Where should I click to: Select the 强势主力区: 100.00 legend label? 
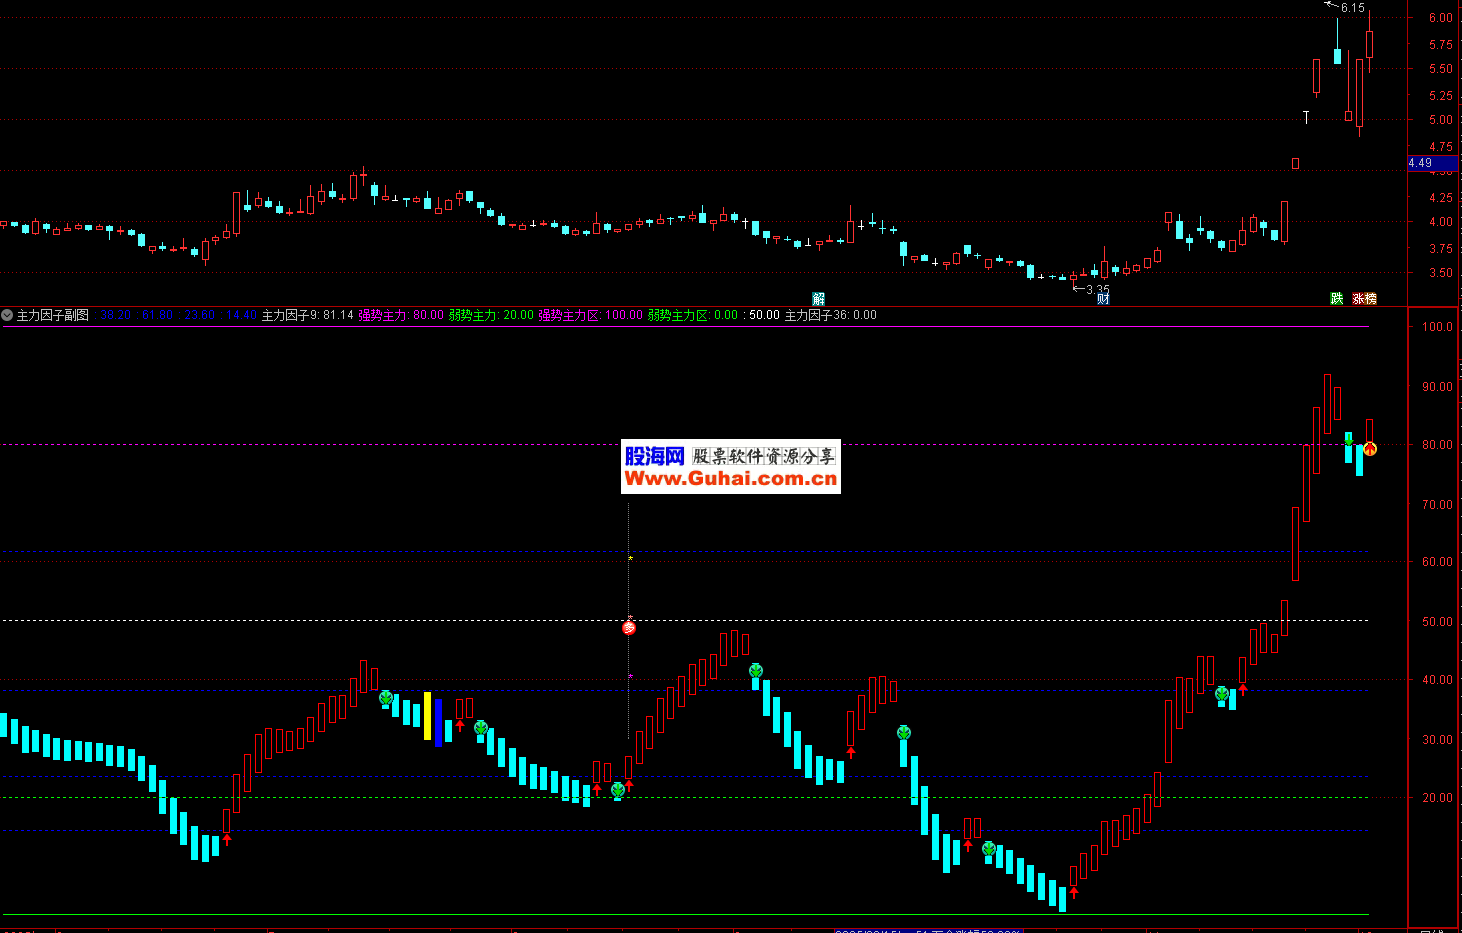[590, 315]
